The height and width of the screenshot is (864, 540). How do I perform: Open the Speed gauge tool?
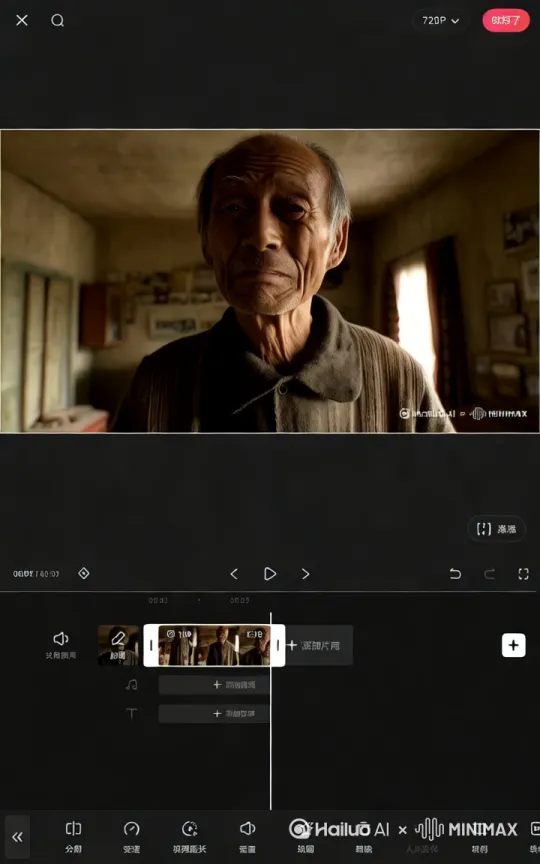(132, 837)
